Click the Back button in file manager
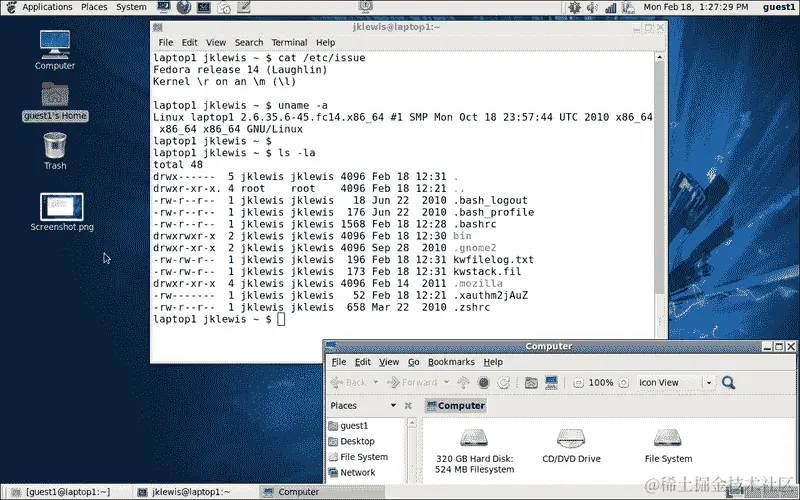The width and height of the screenshot is (800, 500). pyautogui.click(x=349, y=382)
